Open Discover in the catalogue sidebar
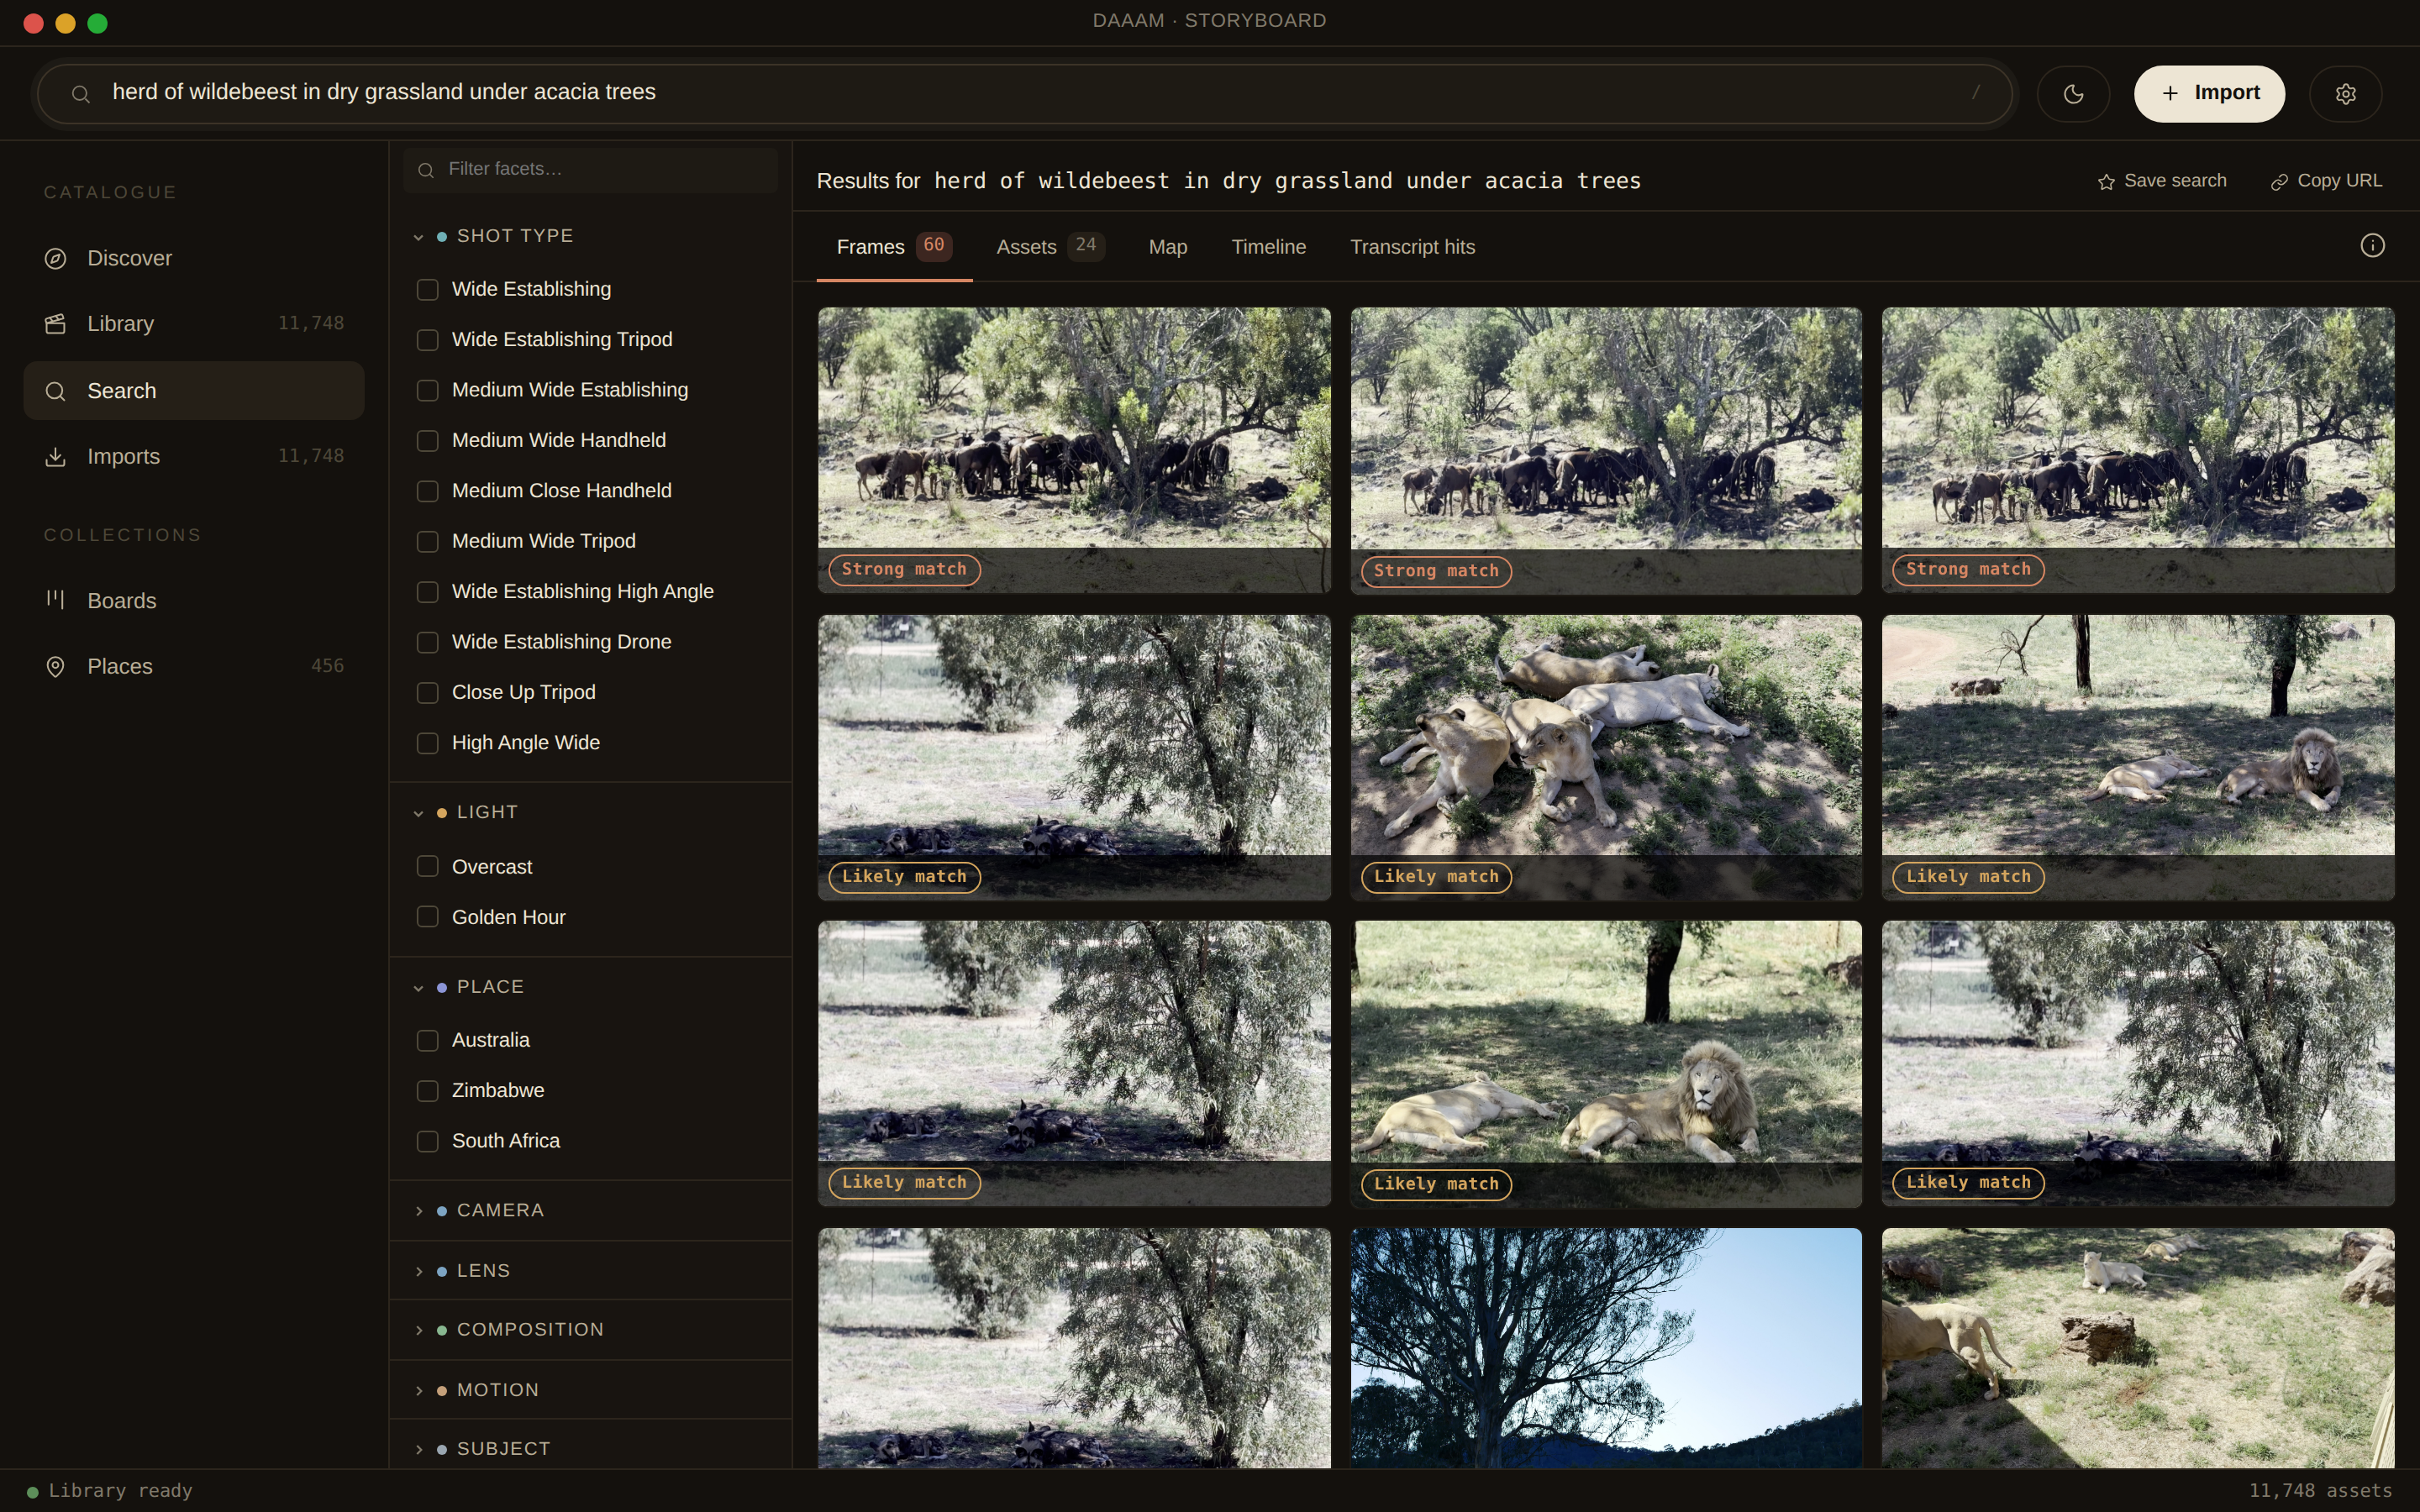Image resolution: width=2420 pixels, height=1512 pixels. [x=194, y=259]
